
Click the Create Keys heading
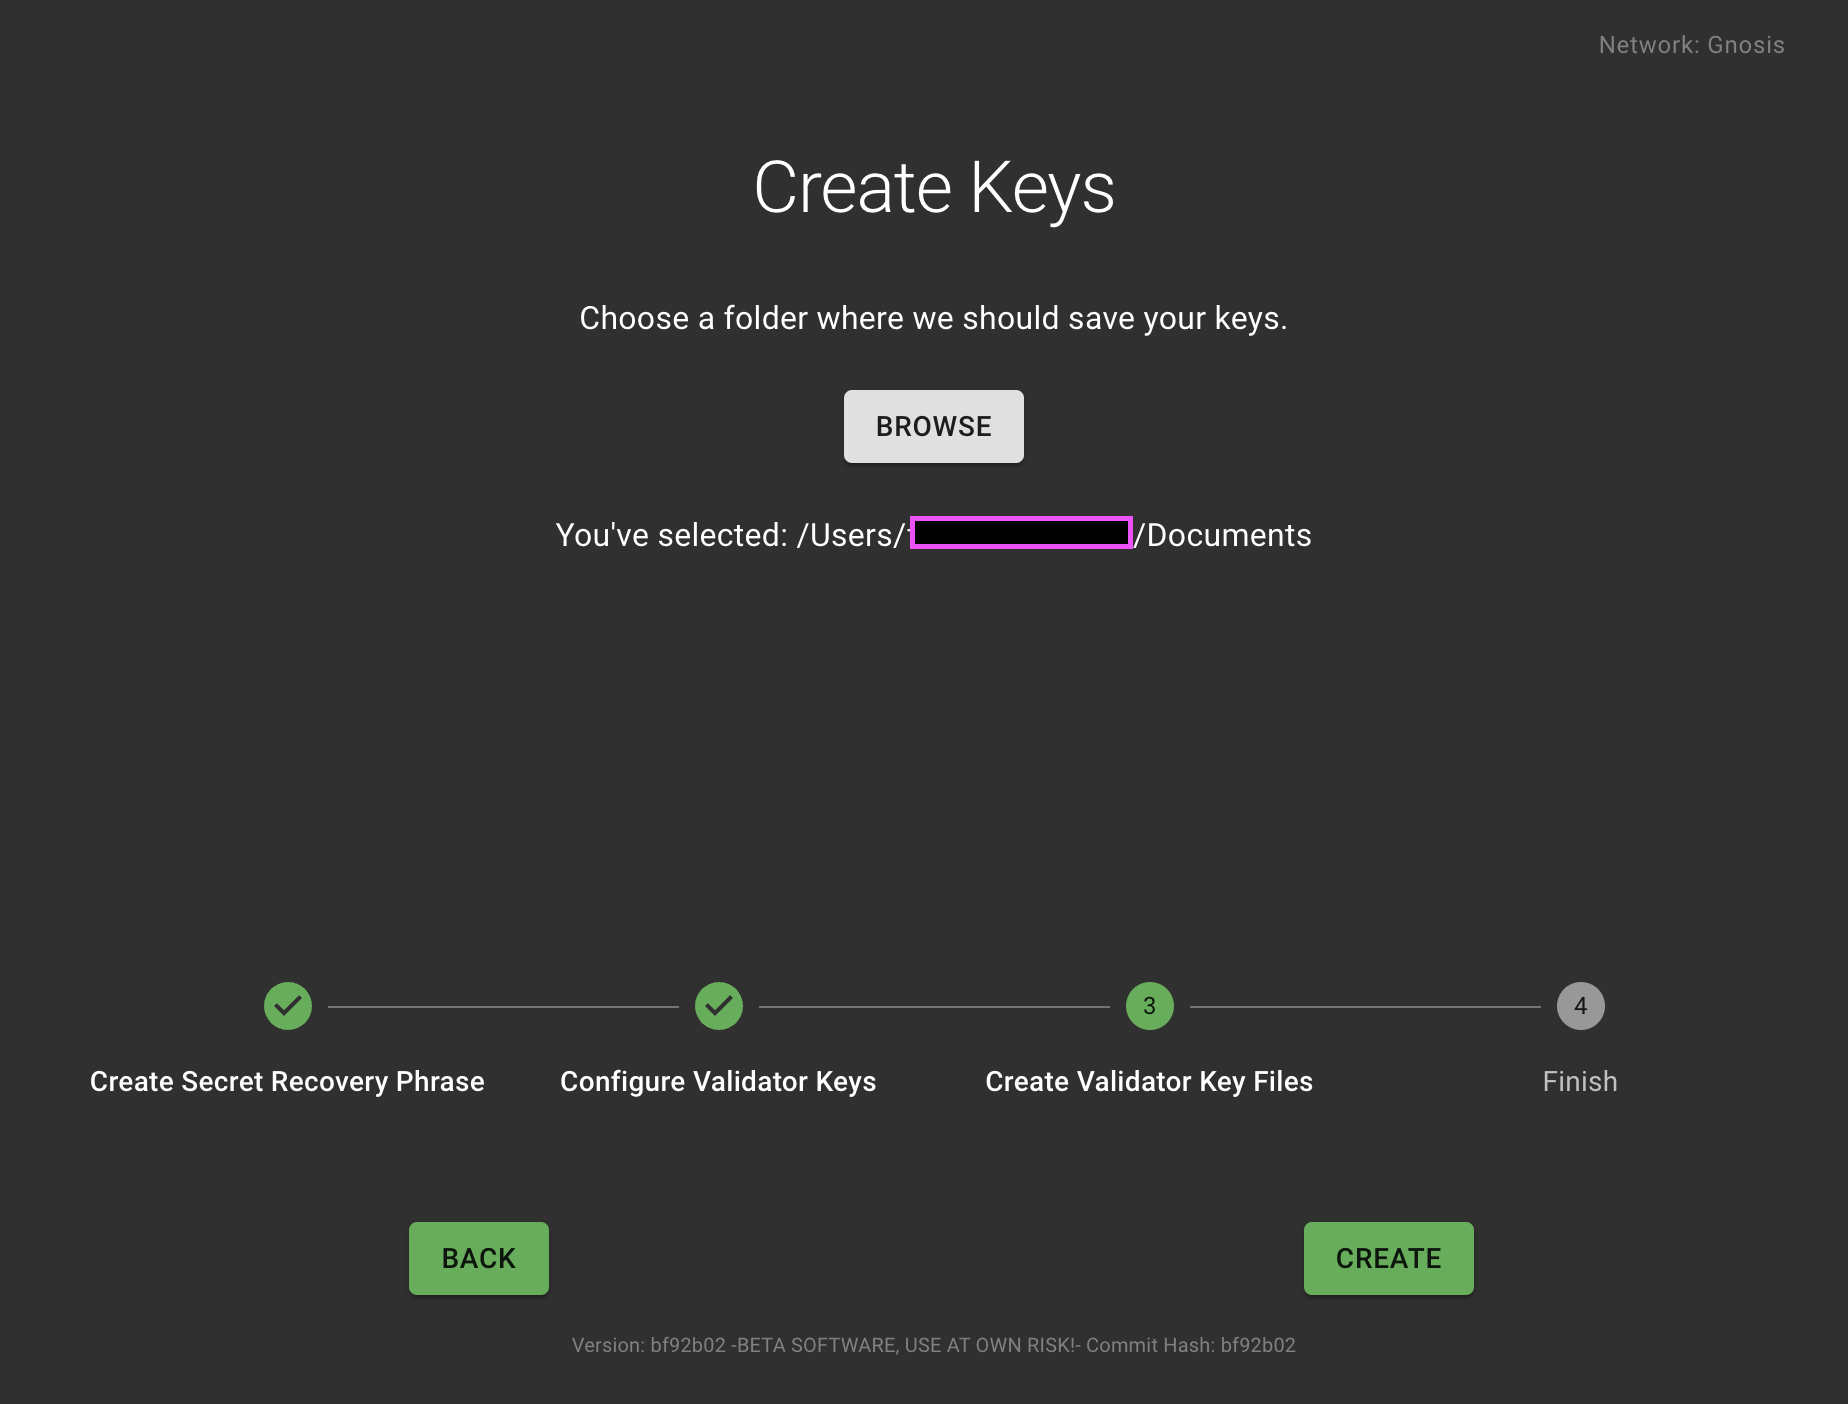point(933,188)
